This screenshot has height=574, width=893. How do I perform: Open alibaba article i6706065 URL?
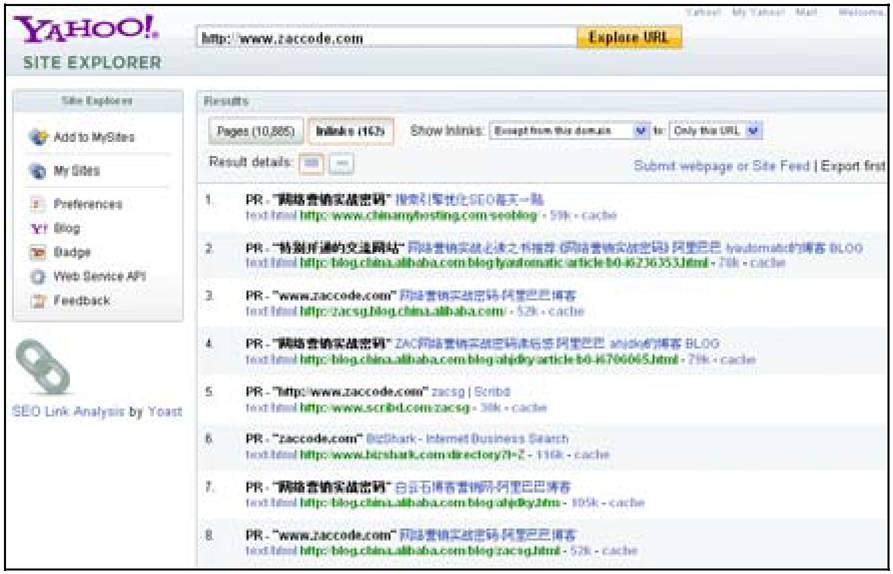[x=489, y=359]
